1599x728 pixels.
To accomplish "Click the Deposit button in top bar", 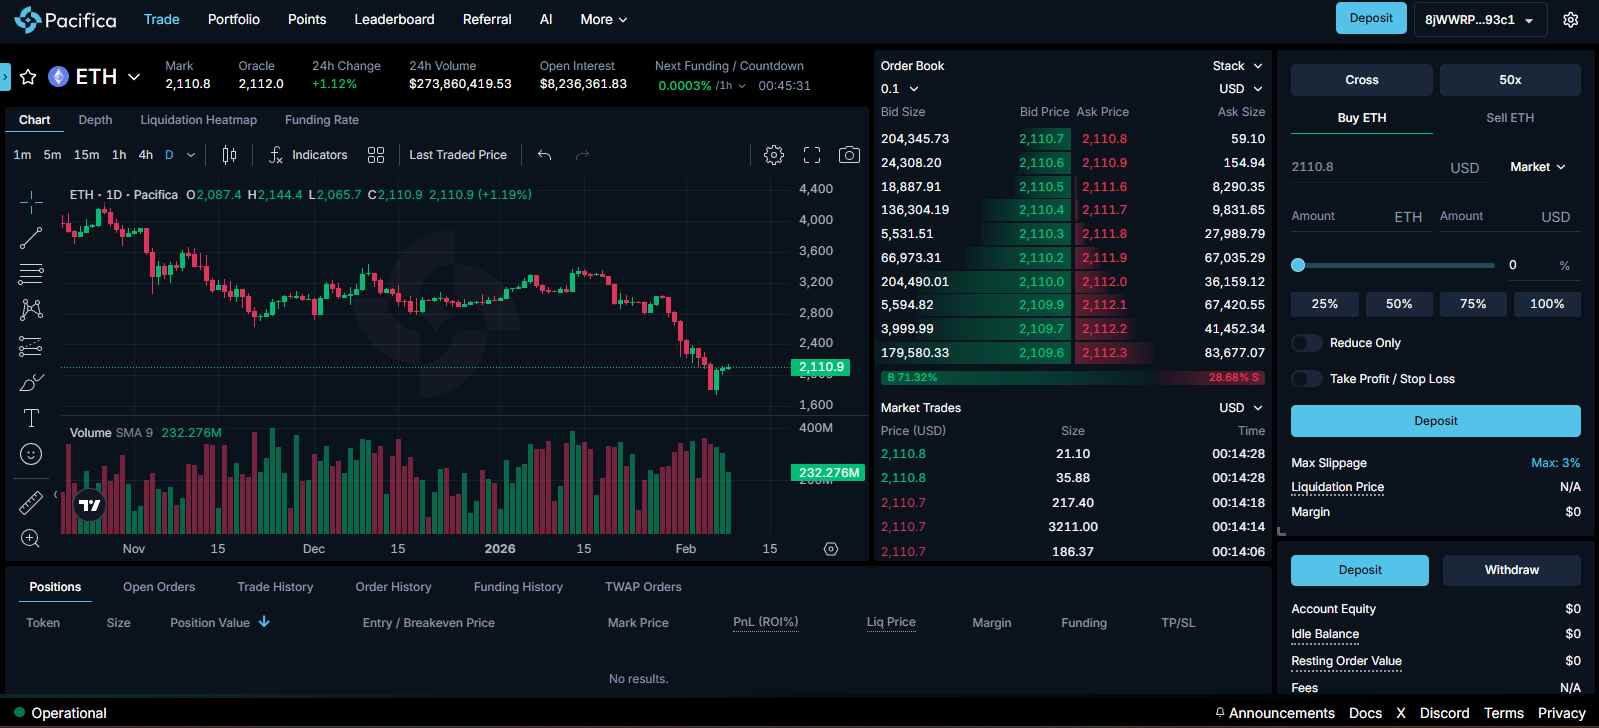I will 1371,18.
